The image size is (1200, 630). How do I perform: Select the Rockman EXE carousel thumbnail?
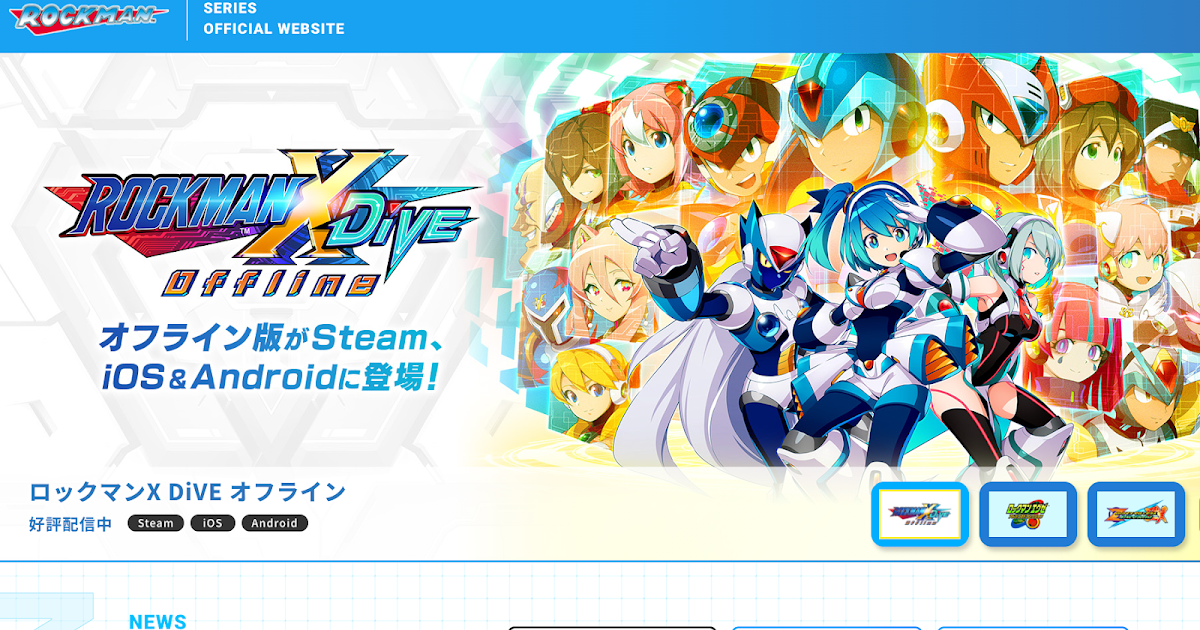click(x=1028, y=514)
